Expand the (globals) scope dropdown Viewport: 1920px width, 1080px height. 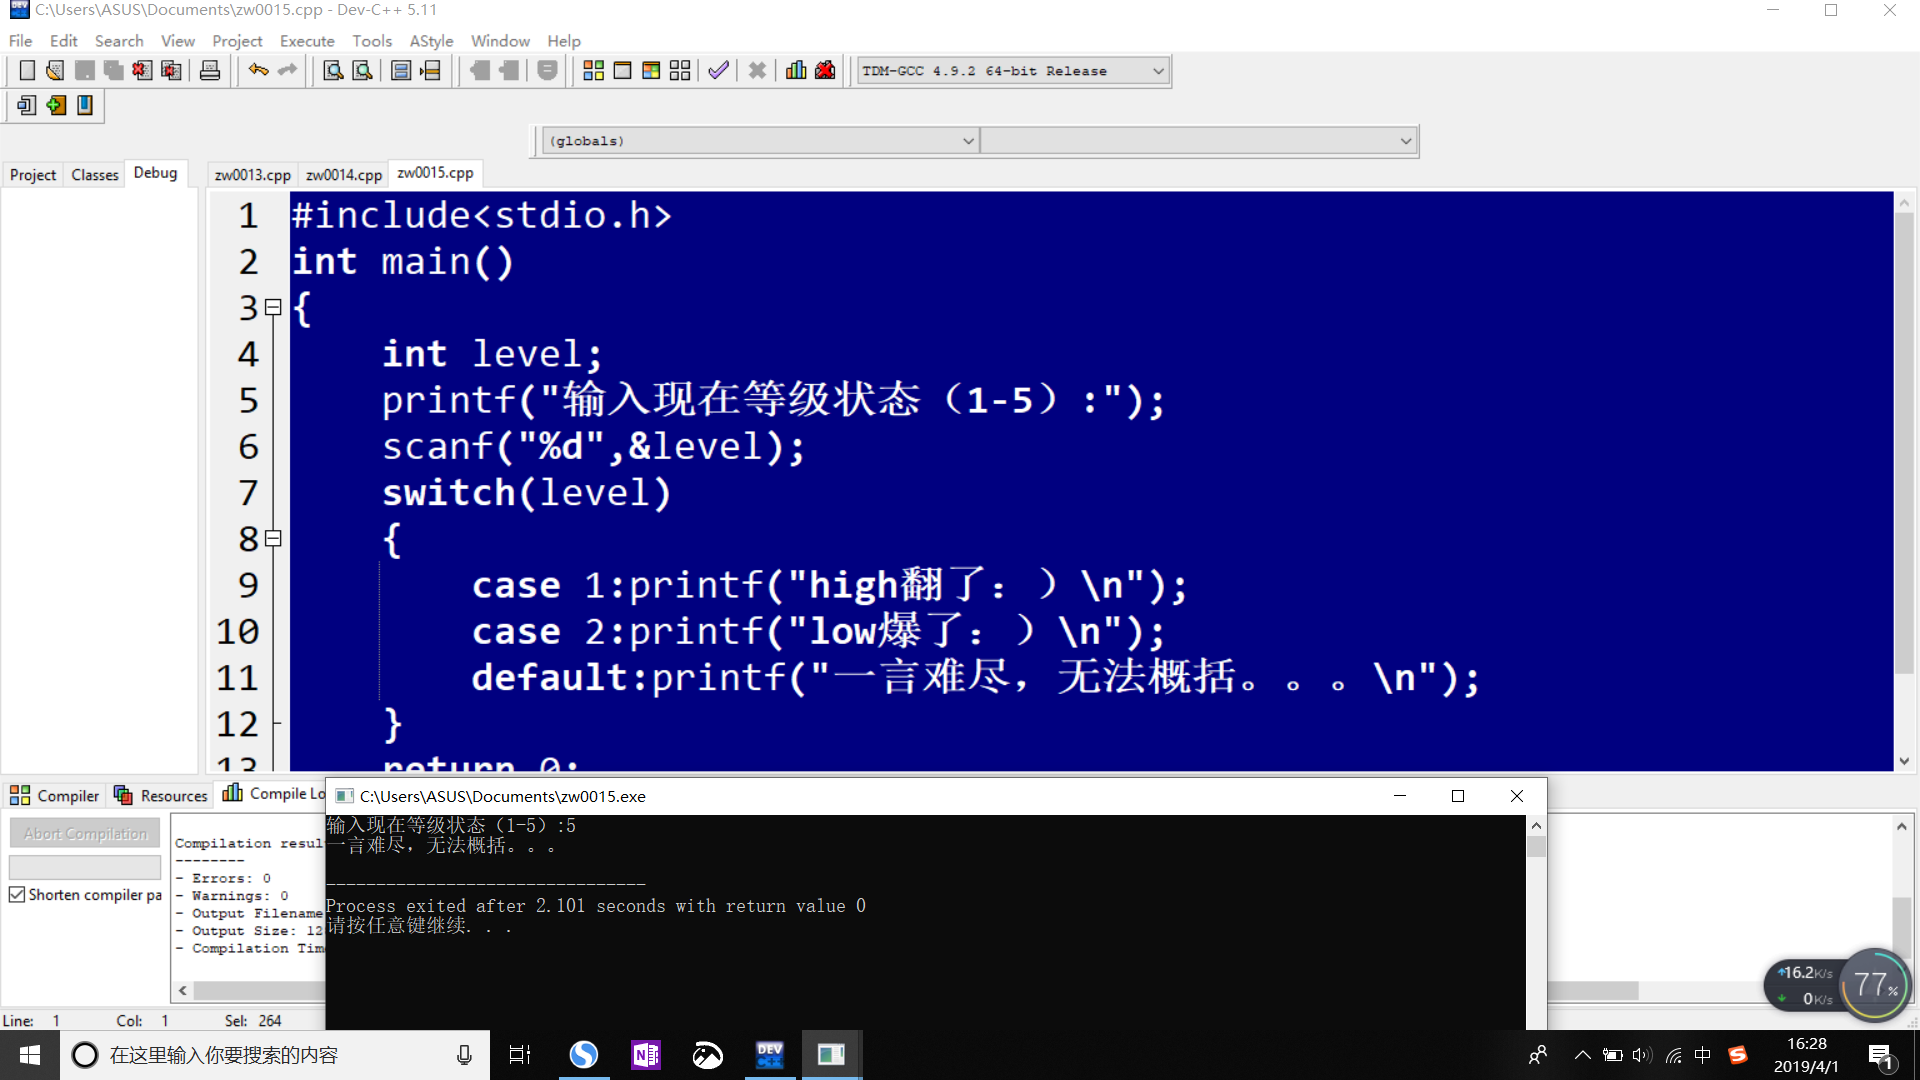pos(967,141)
